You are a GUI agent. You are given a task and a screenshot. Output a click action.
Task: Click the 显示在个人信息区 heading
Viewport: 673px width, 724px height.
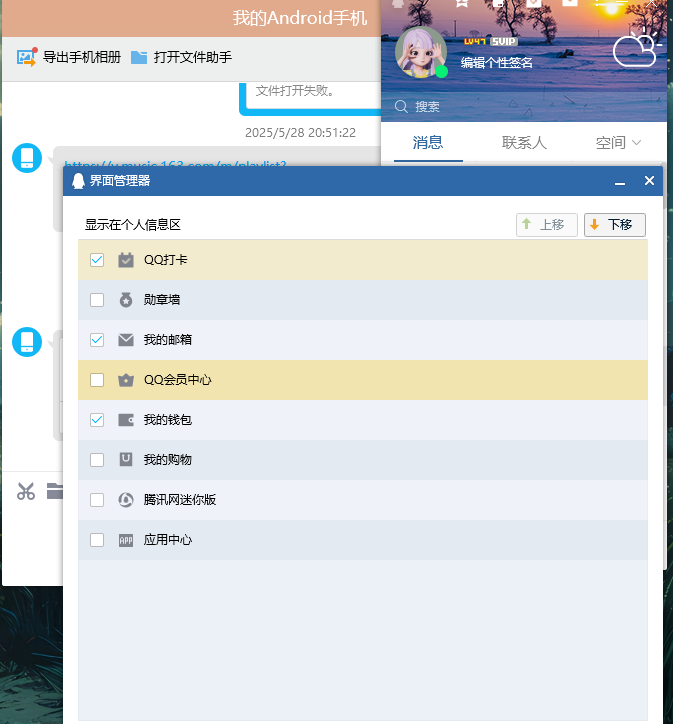132,225
